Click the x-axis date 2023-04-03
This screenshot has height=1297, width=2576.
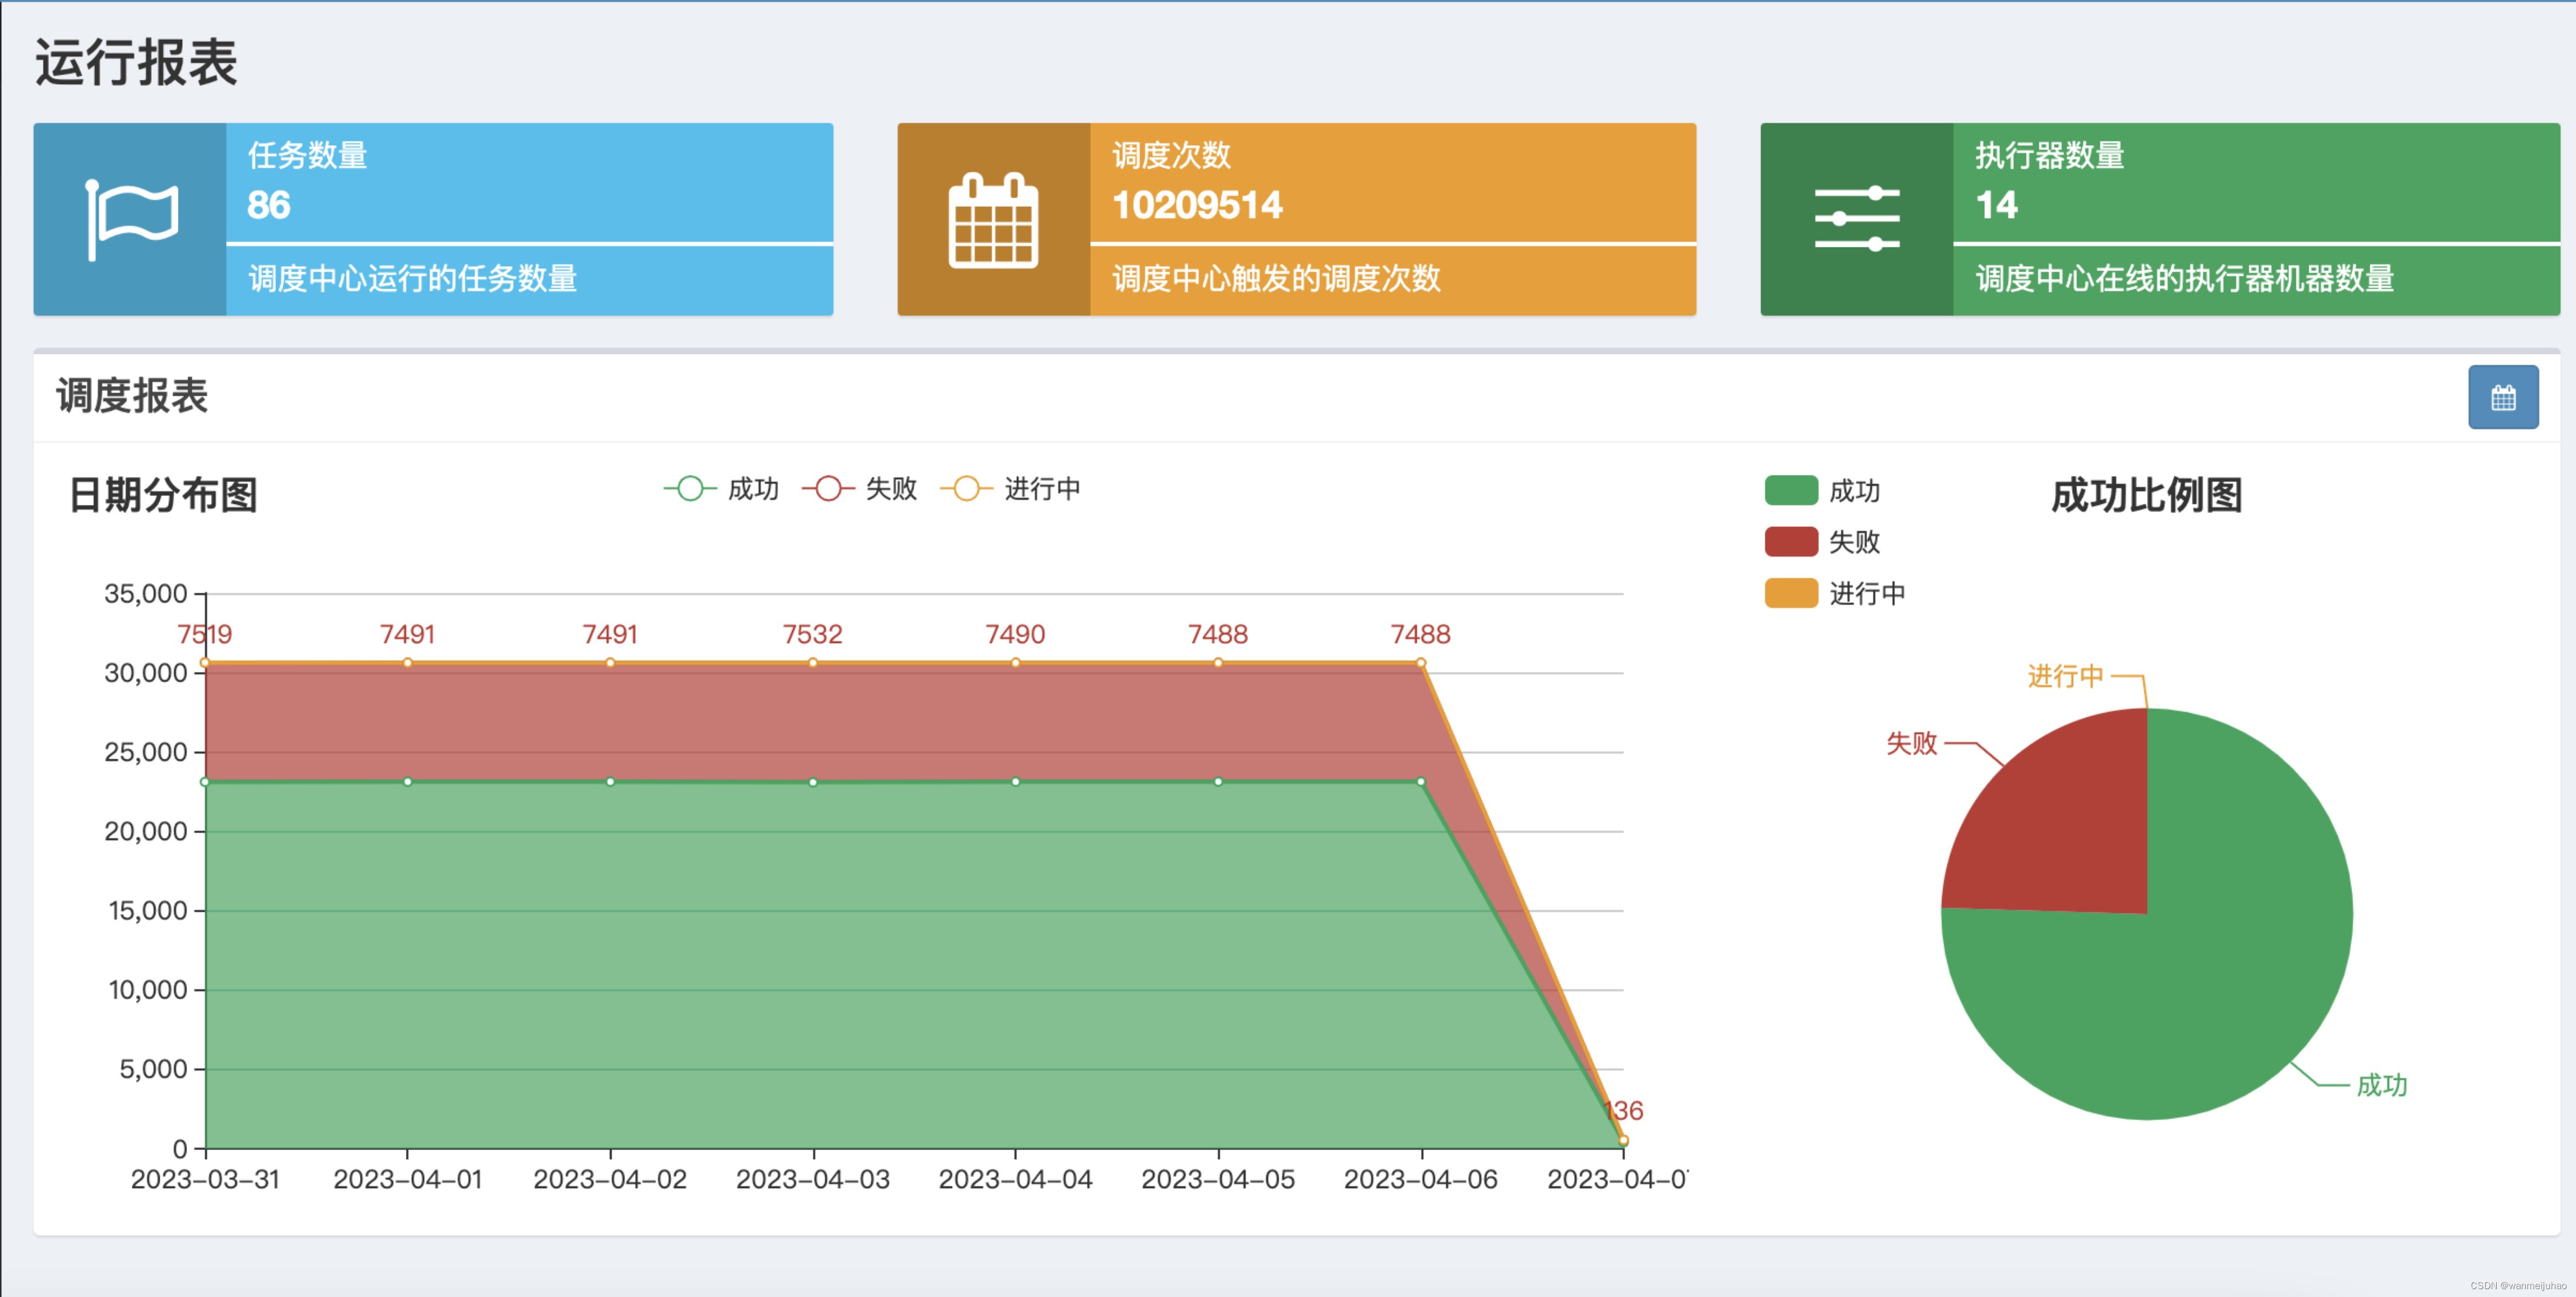(x=813, y=1179)
